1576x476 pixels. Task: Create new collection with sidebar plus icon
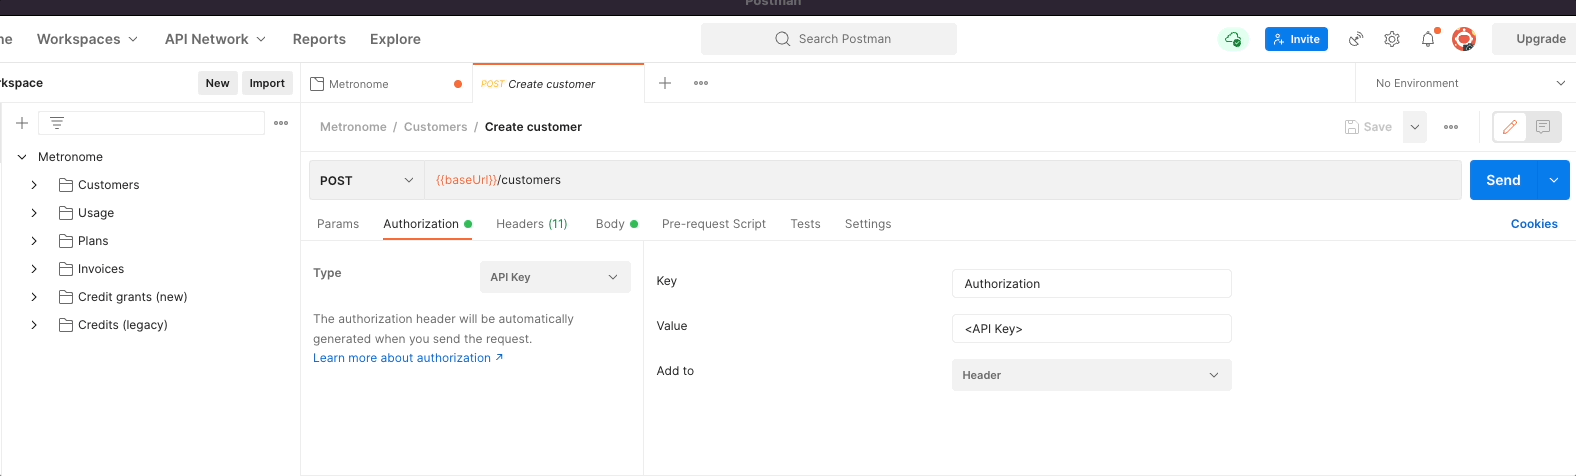[22, 123]
